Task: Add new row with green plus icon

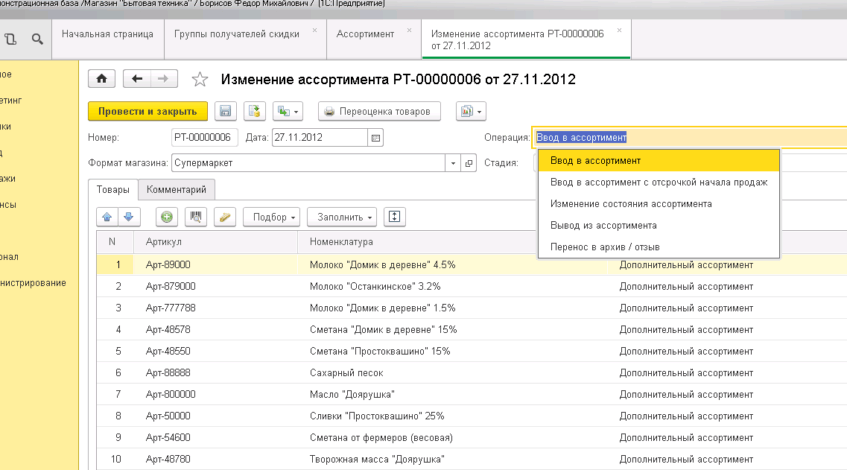Action: pyautogui.click(x=166, y=216)
